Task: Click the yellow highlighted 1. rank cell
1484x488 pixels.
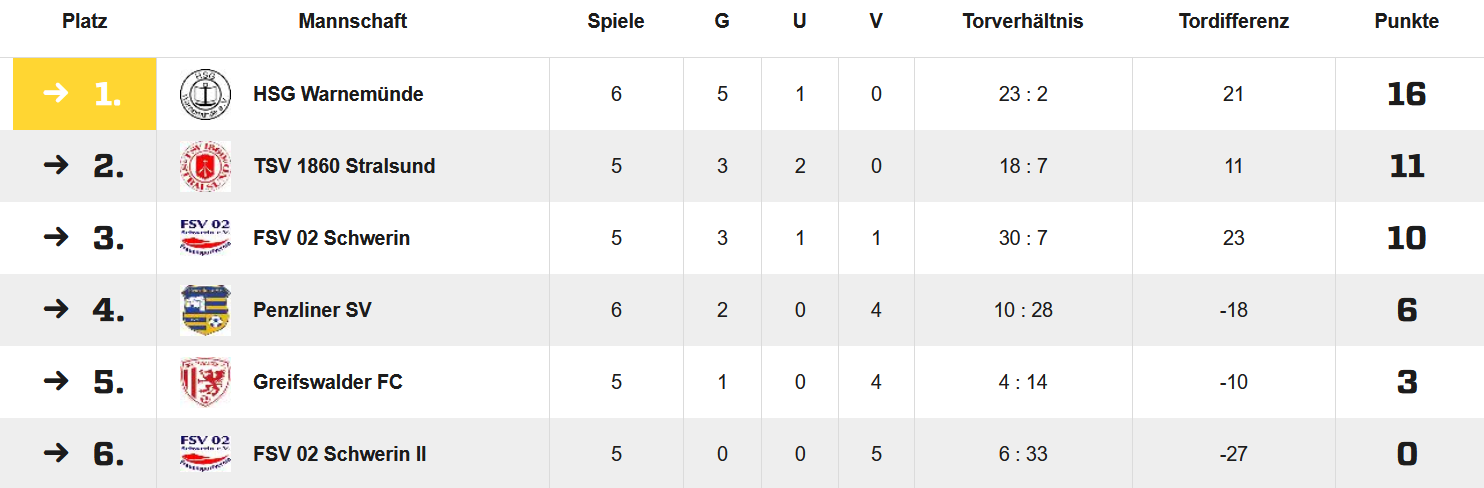Action: click(85, 94)
